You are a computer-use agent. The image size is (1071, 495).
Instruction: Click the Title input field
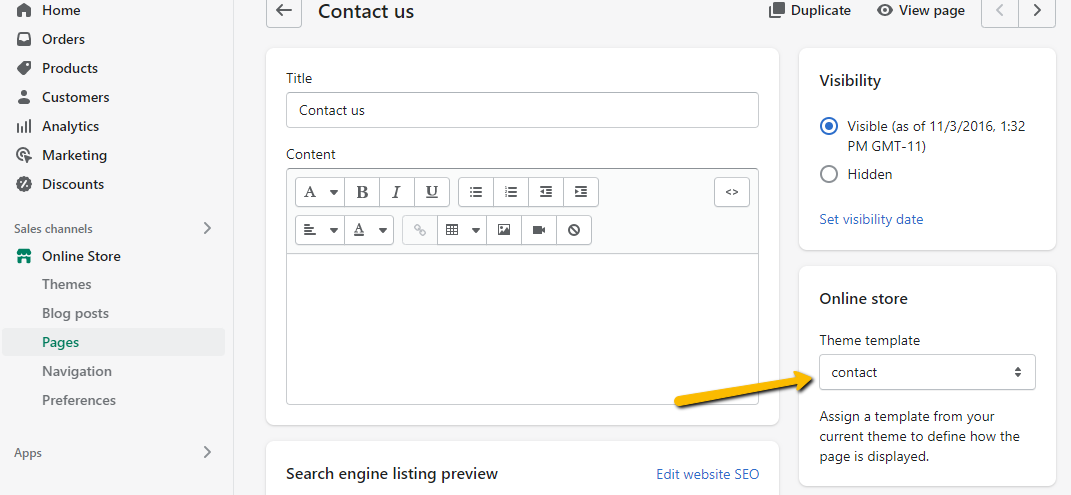coord(522,110)
